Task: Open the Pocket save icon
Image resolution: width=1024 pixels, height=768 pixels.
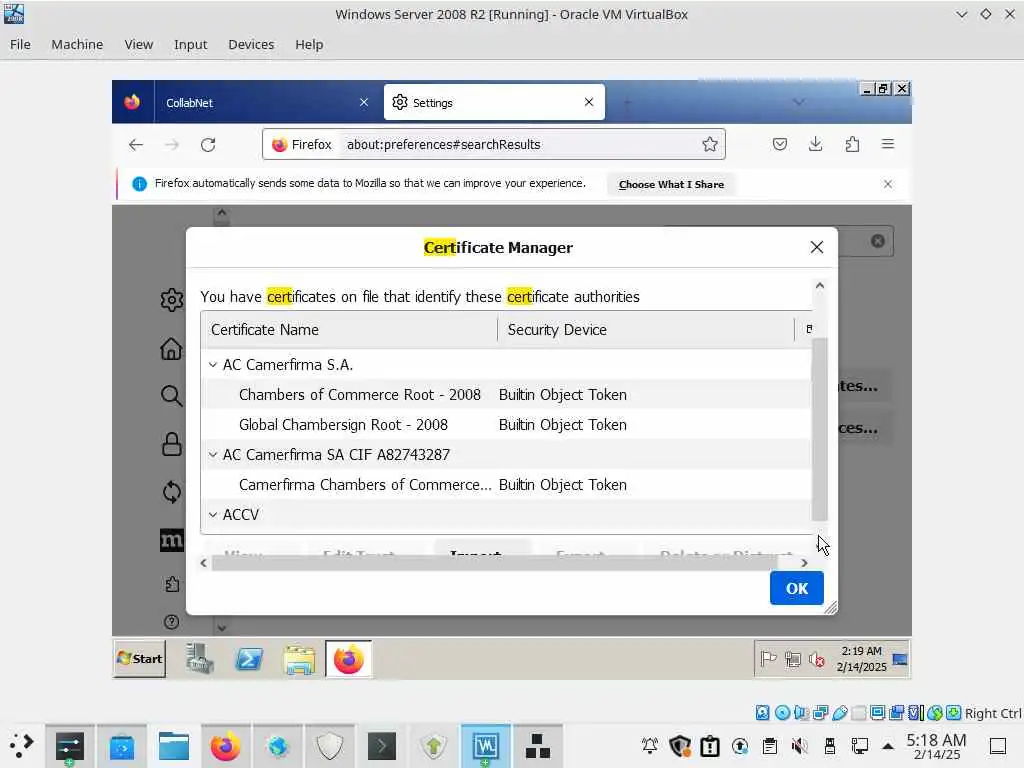Action: [x=780, y=144]
